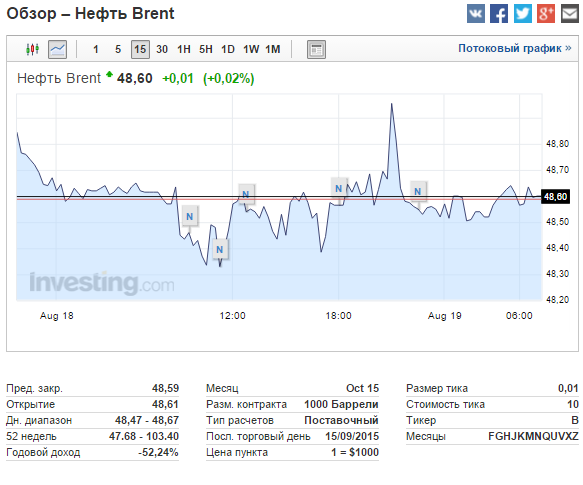Click the Месяцы codes FGHJKMNQUVXZ

(534, 436)
